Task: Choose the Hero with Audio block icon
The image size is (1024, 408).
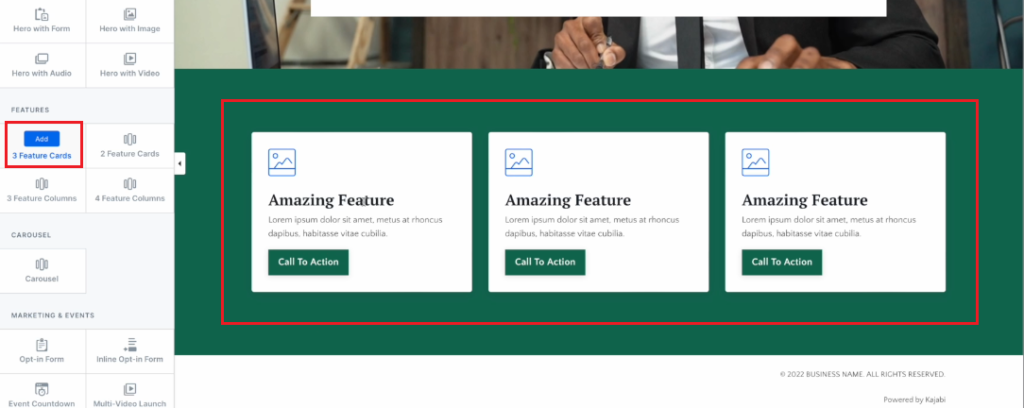Action: pyautogui.click(x=42, y=59)
